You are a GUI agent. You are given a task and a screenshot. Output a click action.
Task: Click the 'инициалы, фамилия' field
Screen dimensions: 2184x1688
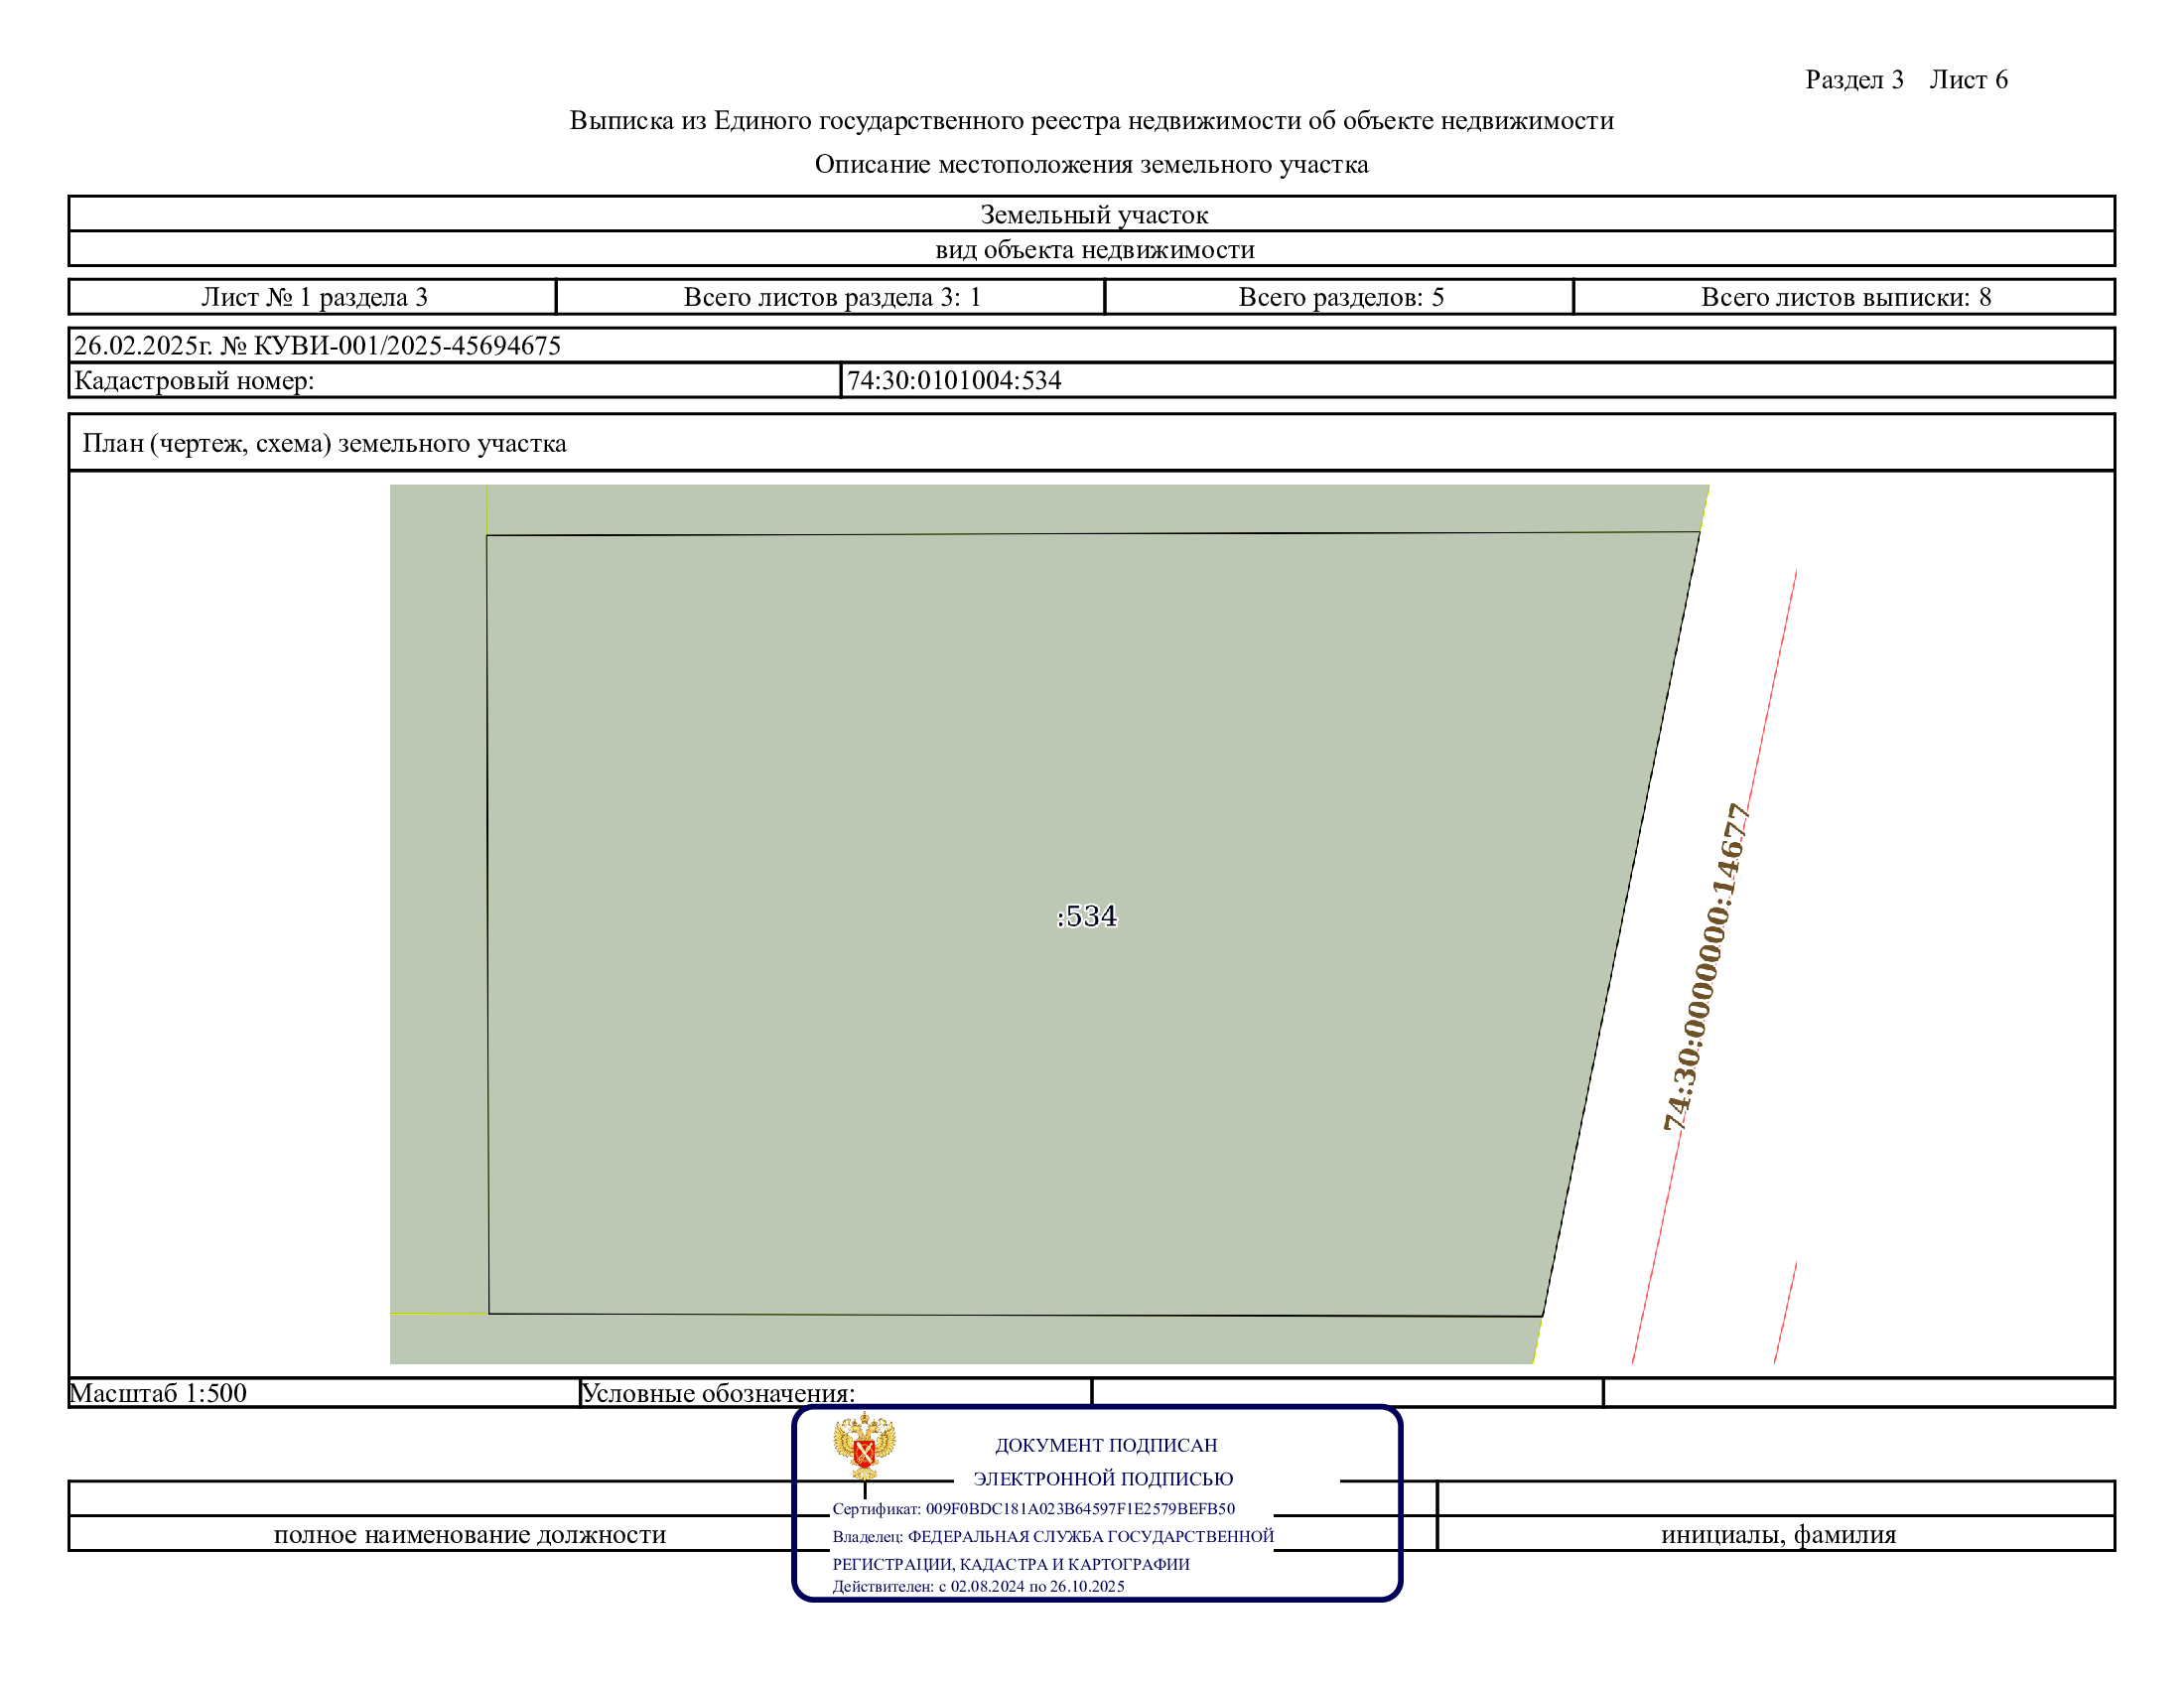(1777, 1534)
